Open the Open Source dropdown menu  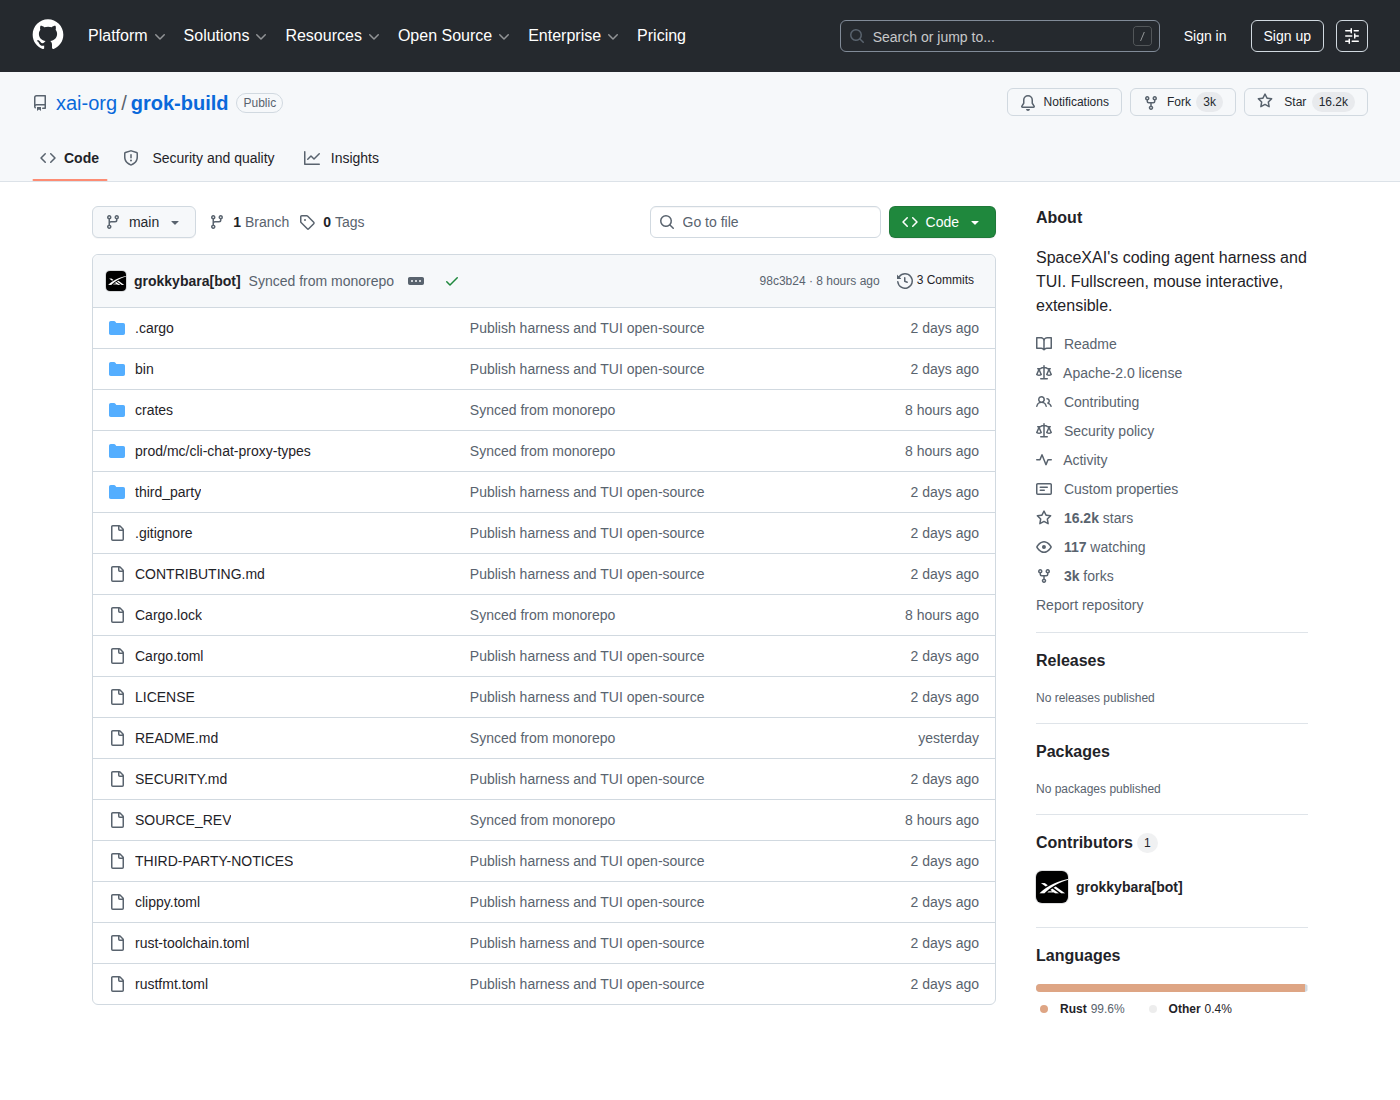pyautogui.click(x=454, y=36)
